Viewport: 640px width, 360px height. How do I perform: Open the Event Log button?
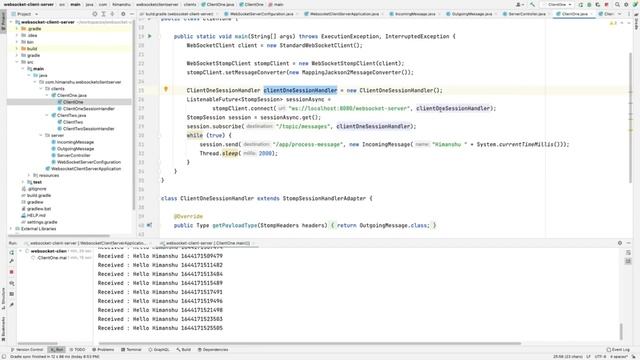[x=618, y=349]
